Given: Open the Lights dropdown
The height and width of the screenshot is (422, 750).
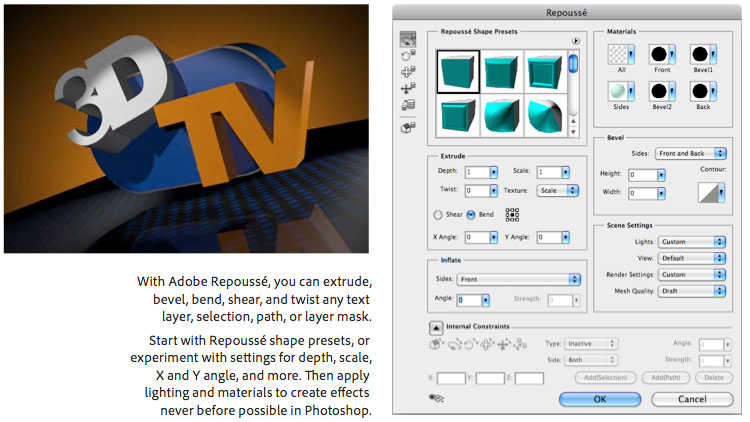Looking at the screenshot, I should (x=692, y=242).
